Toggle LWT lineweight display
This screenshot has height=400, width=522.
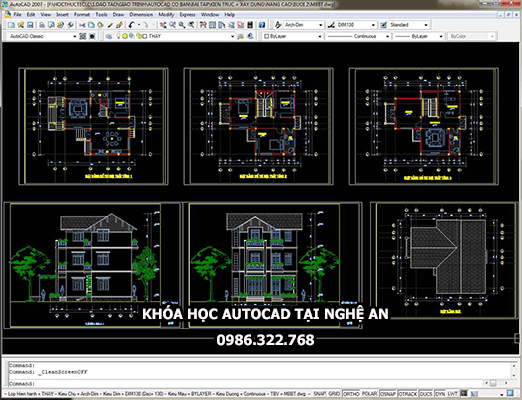click(452, 394)
